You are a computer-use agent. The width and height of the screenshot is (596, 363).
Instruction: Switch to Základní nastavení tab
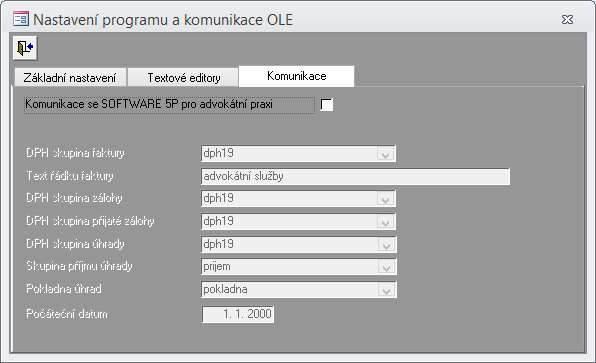tap(70, 78)
